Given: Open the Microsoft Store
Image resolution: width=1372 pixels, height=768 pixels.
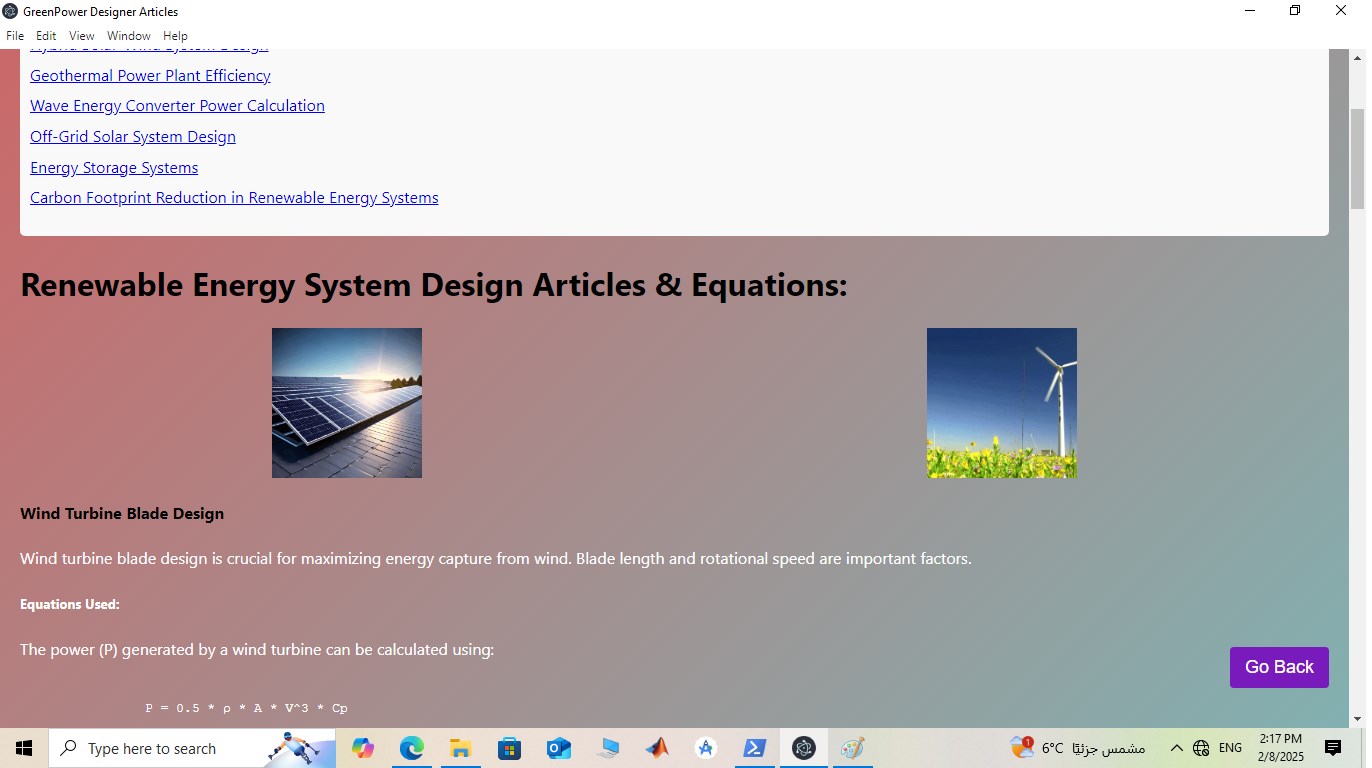Looking at the screenshot, I should (509, 747).
